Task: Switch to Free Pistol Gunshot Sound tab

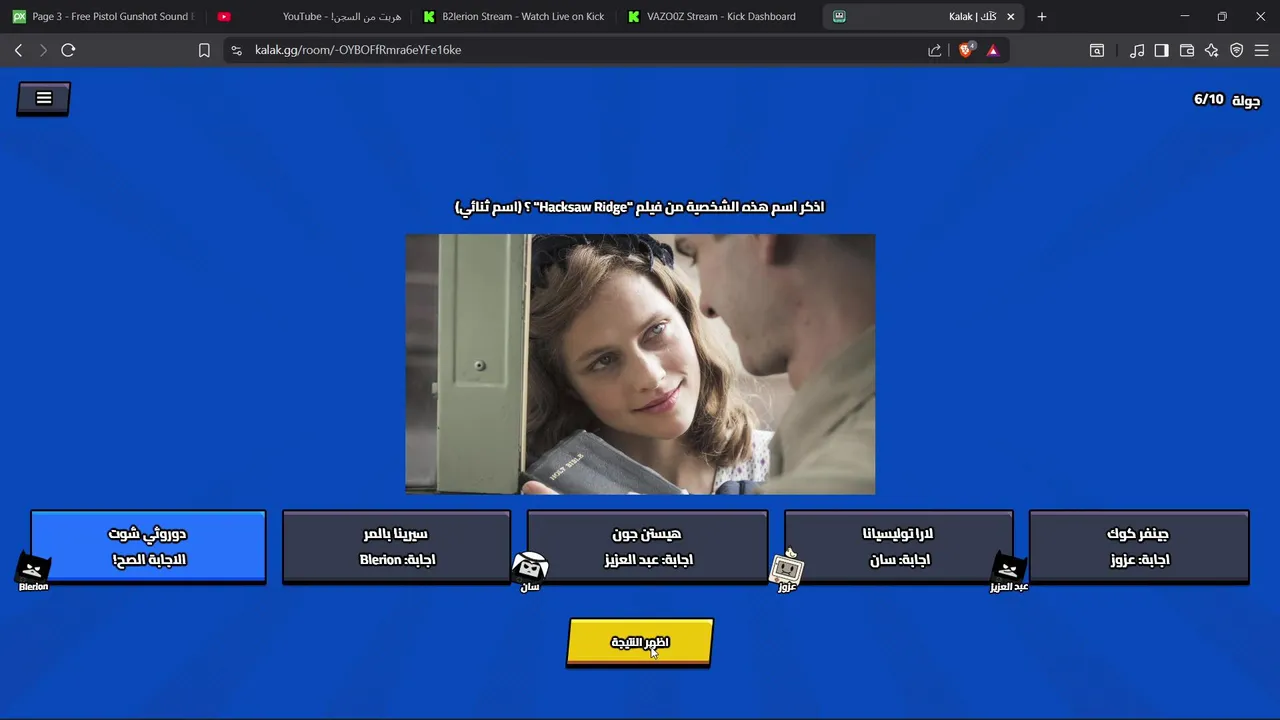Action: click(102, 17)
